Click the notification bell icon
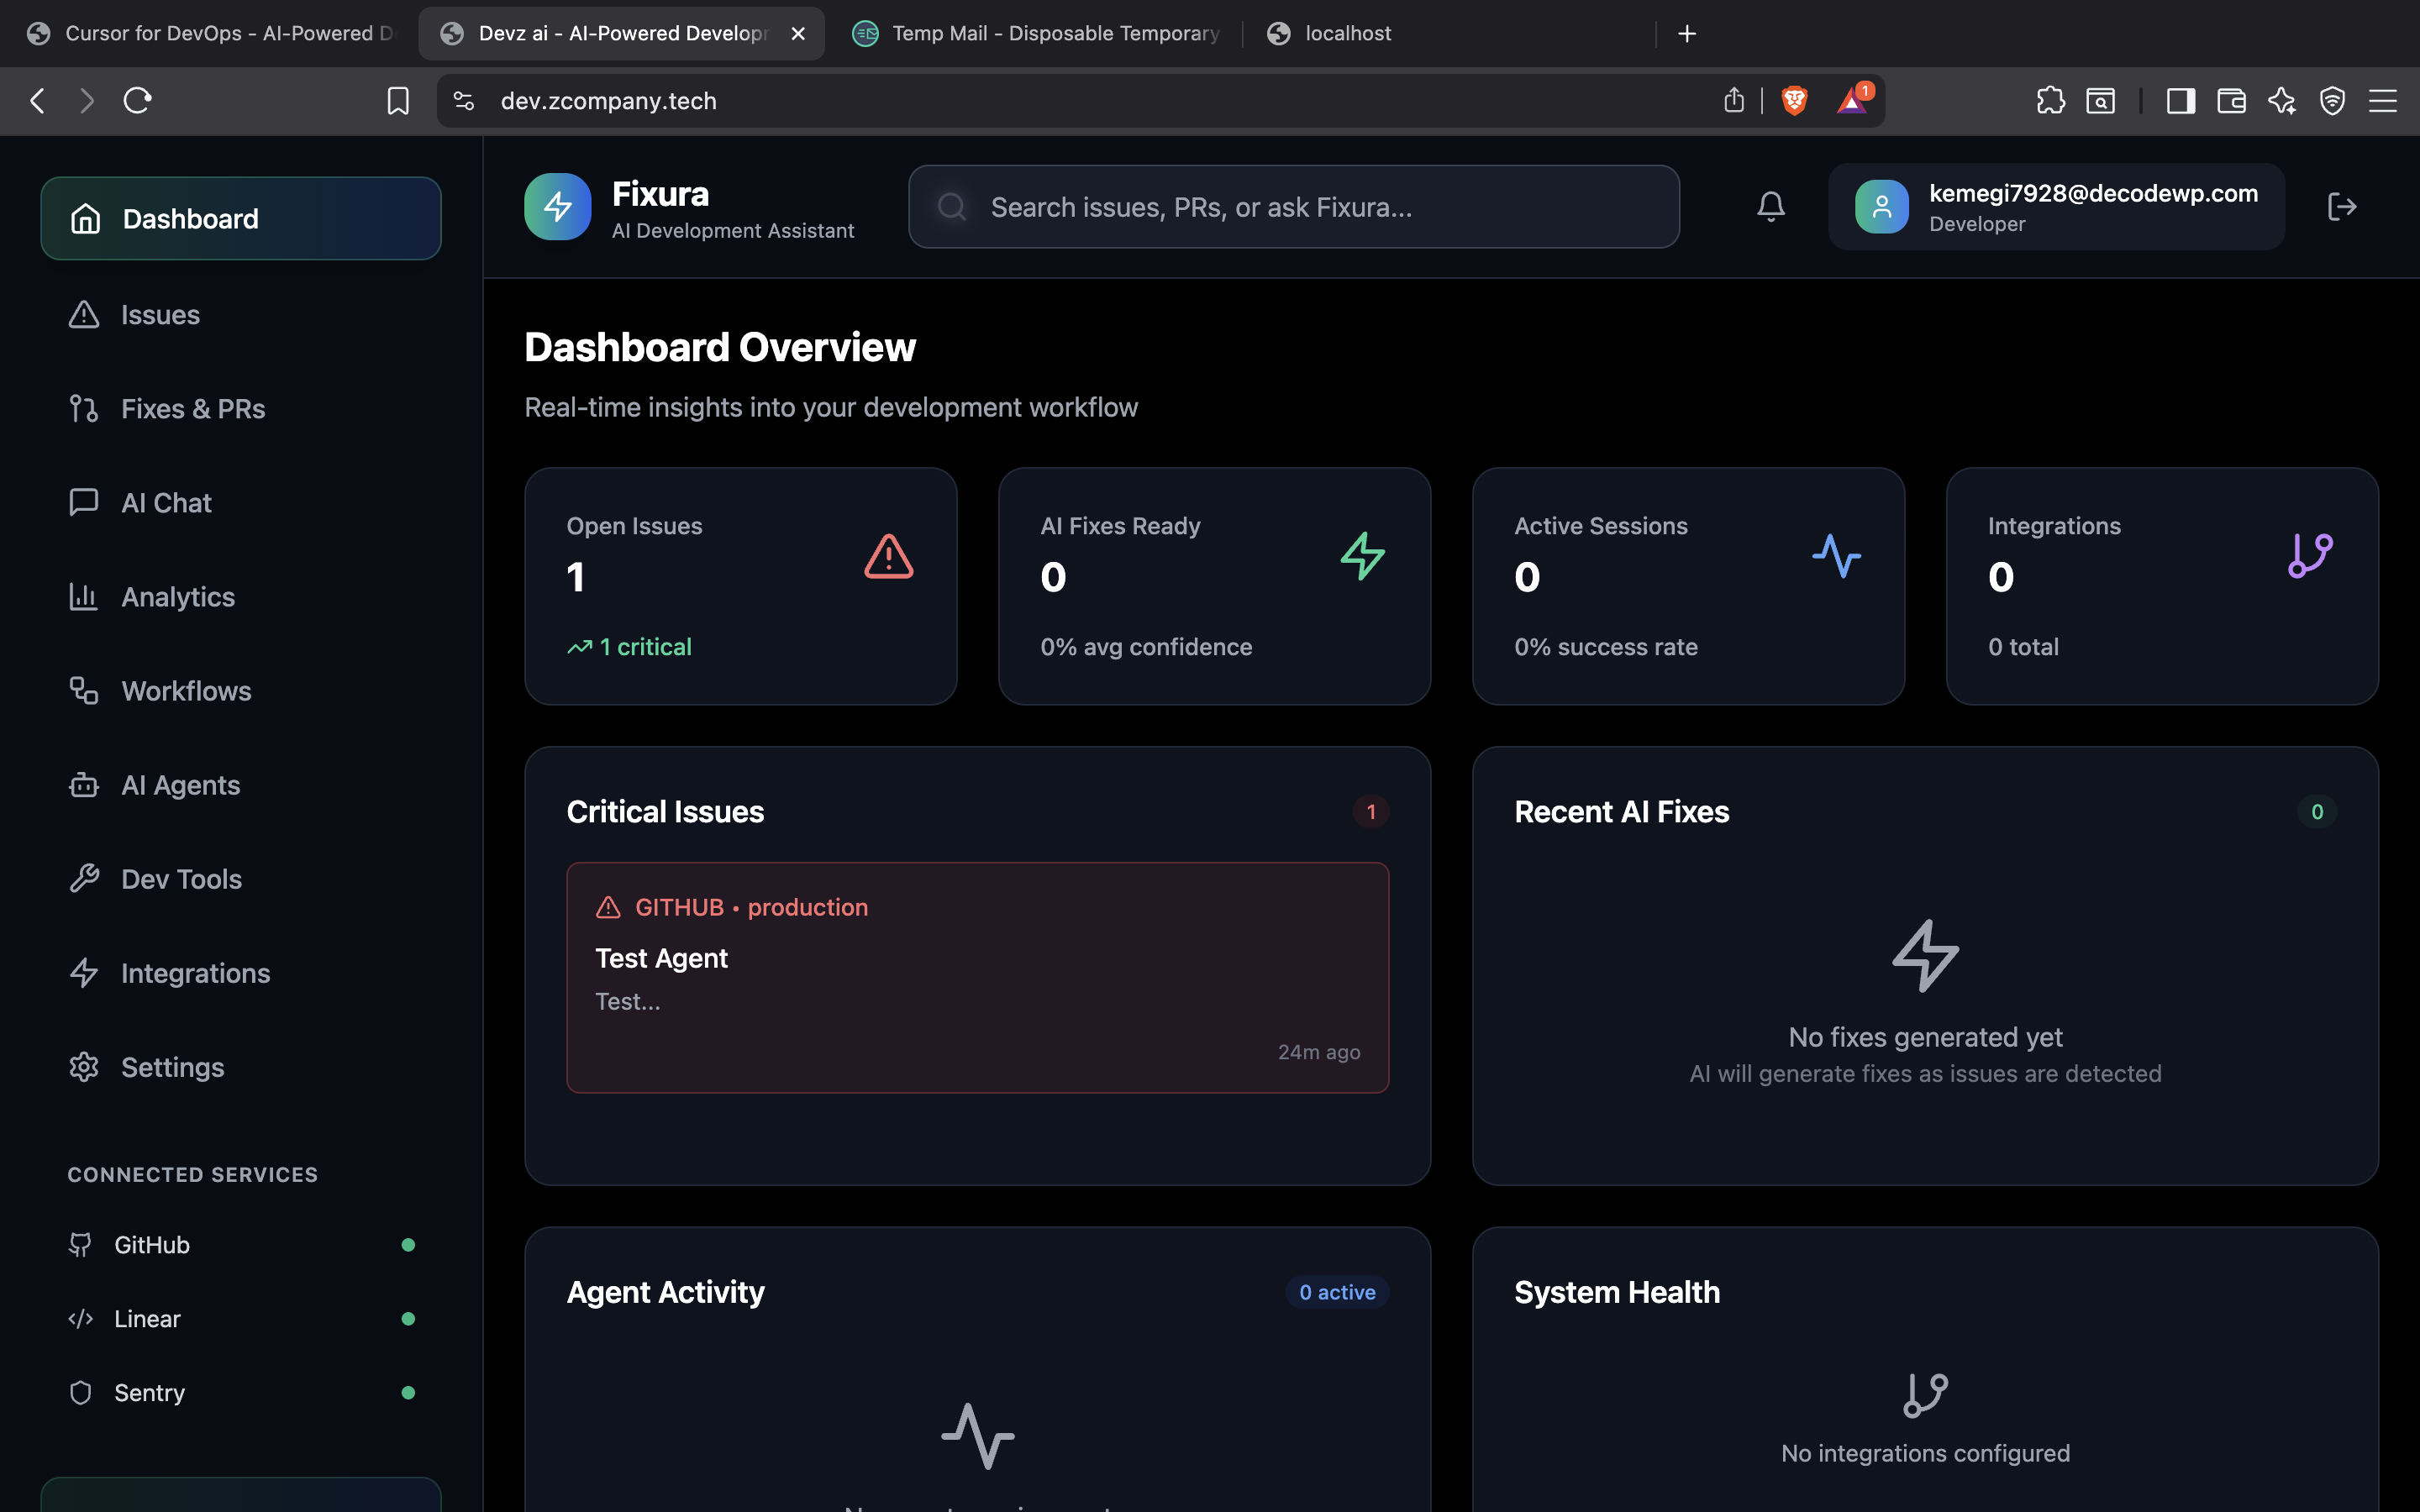 (1770, 207)
